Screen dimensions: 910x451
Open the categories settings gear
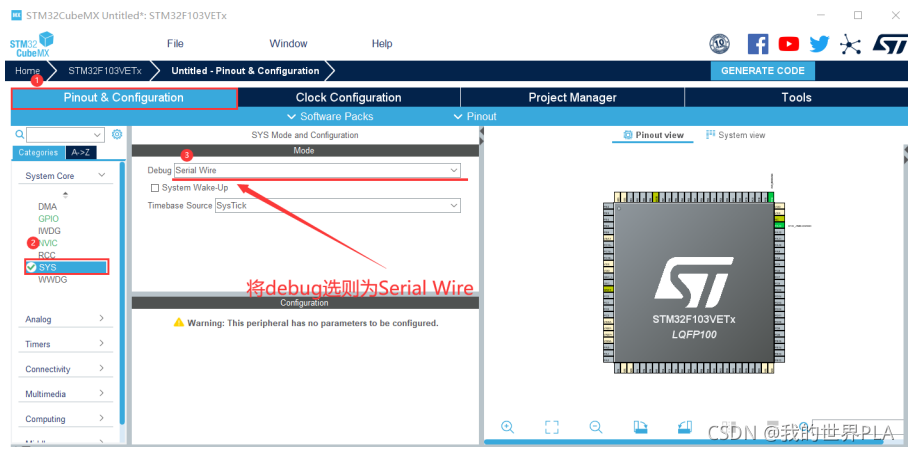(117, 135)
